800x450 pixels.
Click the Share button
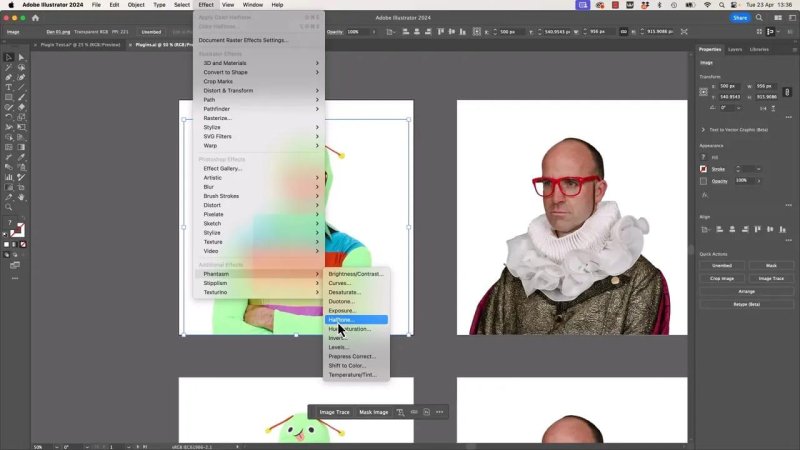click(740, 18)
